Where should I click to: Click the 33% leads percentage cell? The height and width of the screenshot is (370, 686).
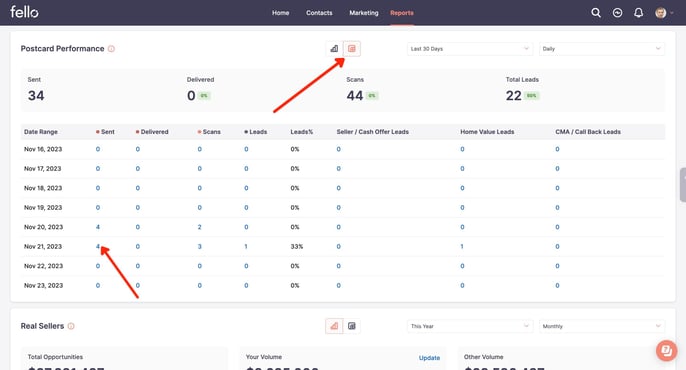[x=297, y=246]
